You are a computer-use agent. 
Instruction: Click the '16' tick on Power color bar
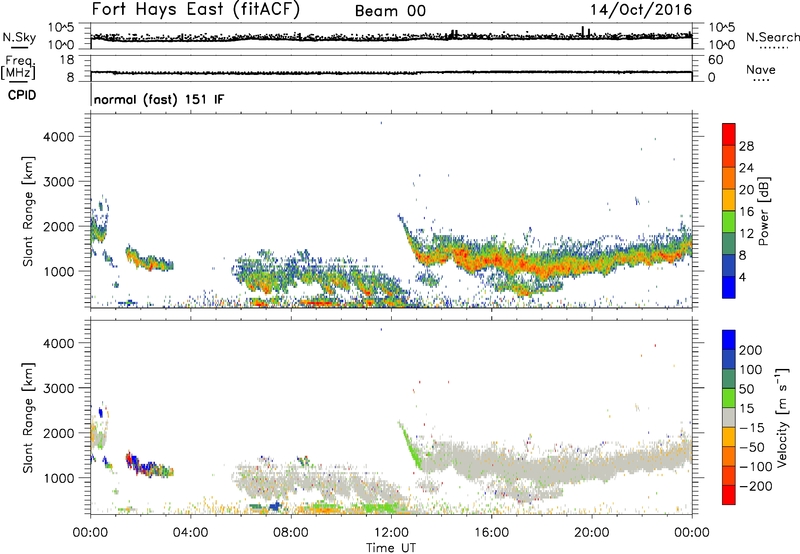click(746, 212)
